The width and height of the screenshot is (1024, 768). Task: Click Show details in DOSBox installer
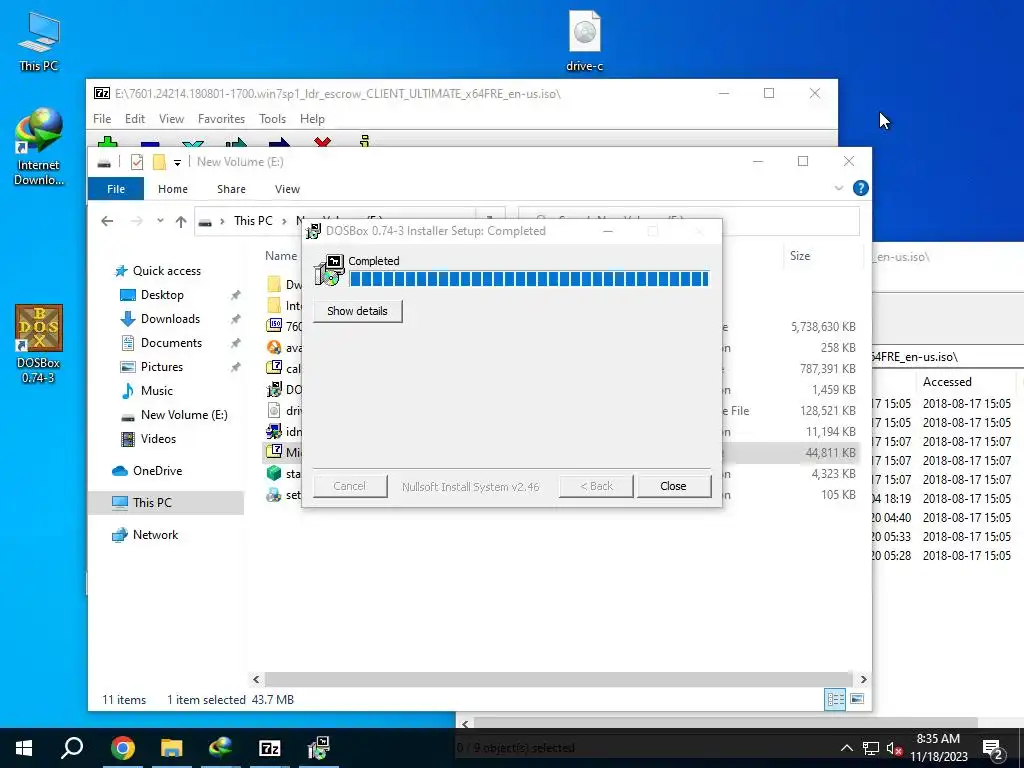(357, 311)
